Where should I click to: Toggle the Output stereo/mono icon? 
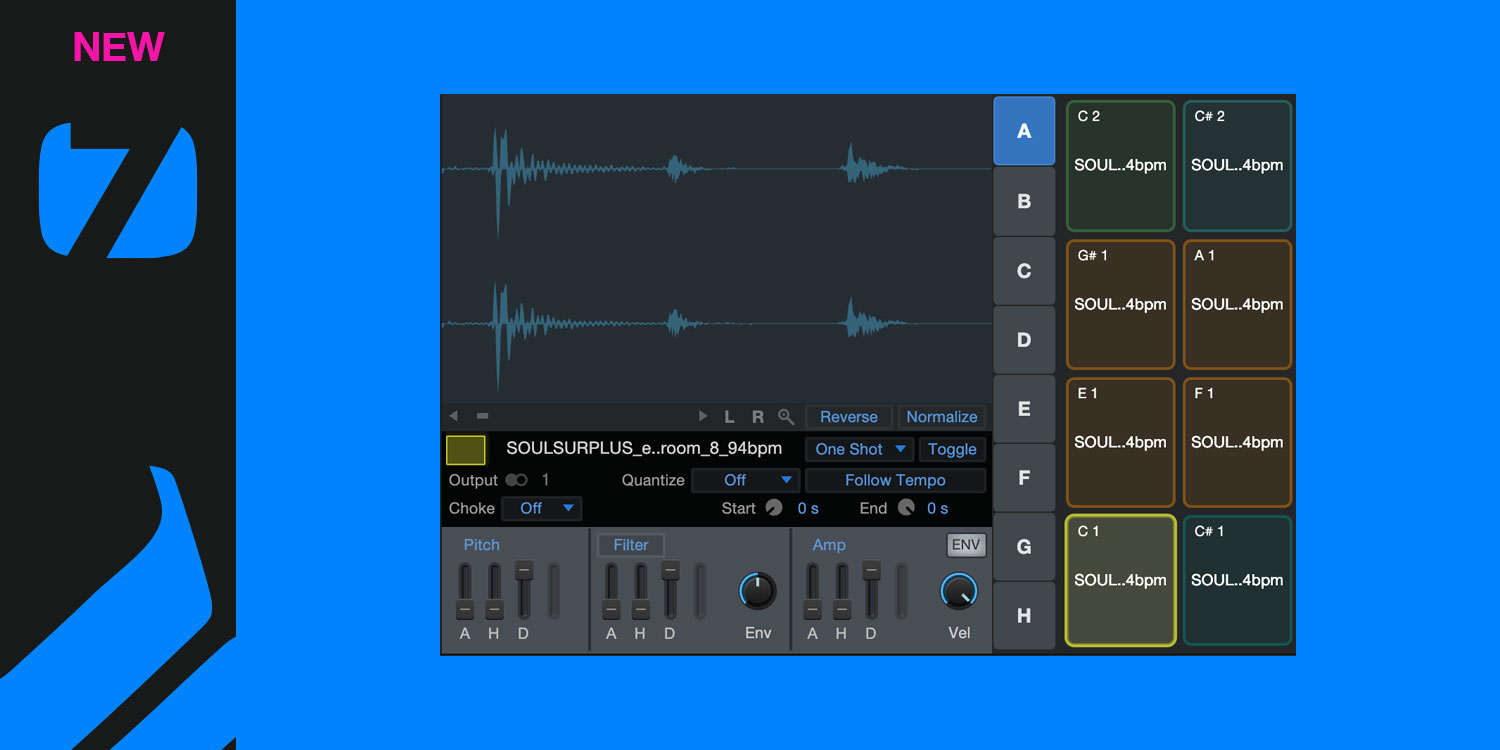[516, 480]
